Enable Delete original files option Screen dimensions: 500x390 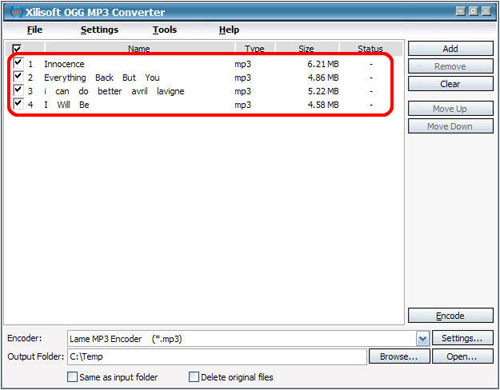[x=194, y=377]
